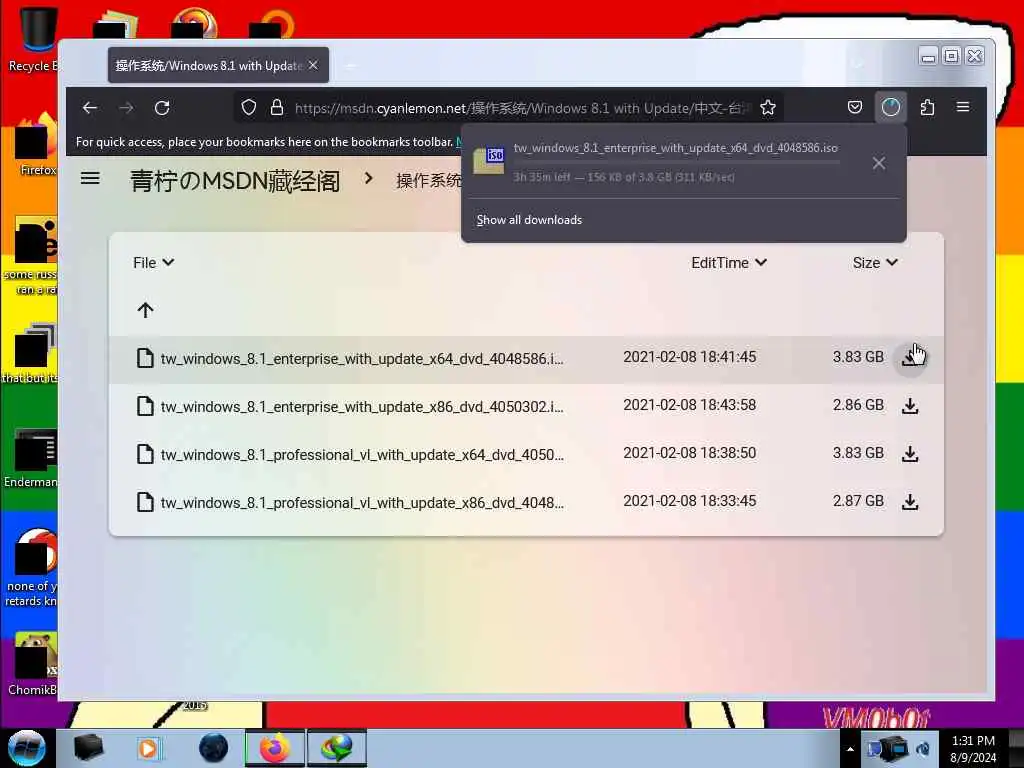This screenshot has width=1024, height=768.
Task: Click the edit time 2021-02-08 18:43:58
Action: [690, 405]
